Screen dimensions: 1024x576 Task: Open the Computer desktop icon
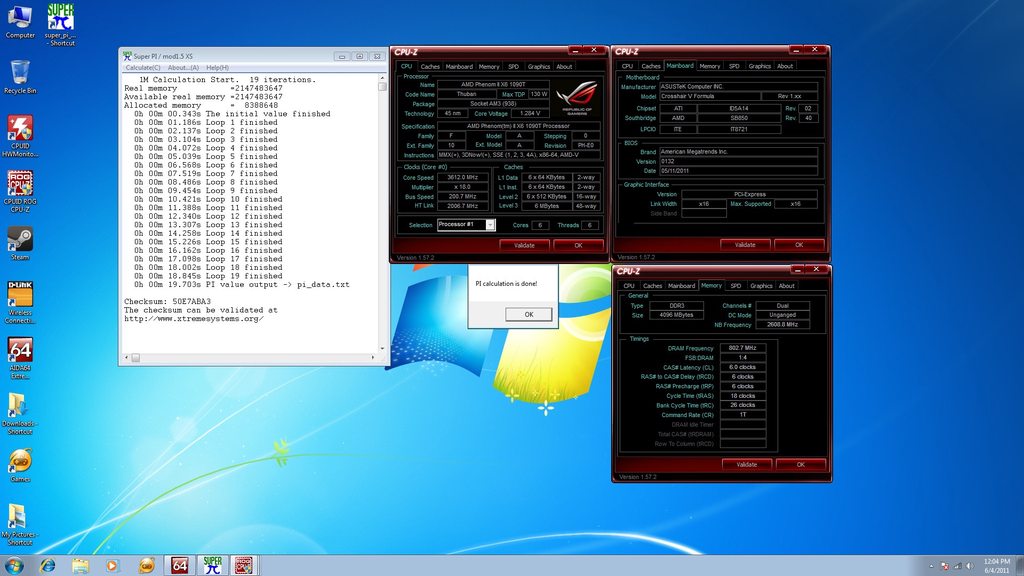pos(20,22)
